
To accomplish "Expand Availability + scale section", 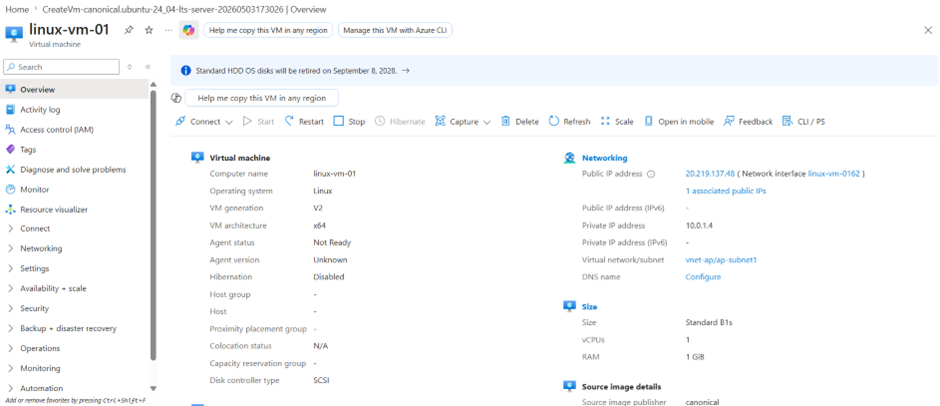I will [x=10, y=288].
